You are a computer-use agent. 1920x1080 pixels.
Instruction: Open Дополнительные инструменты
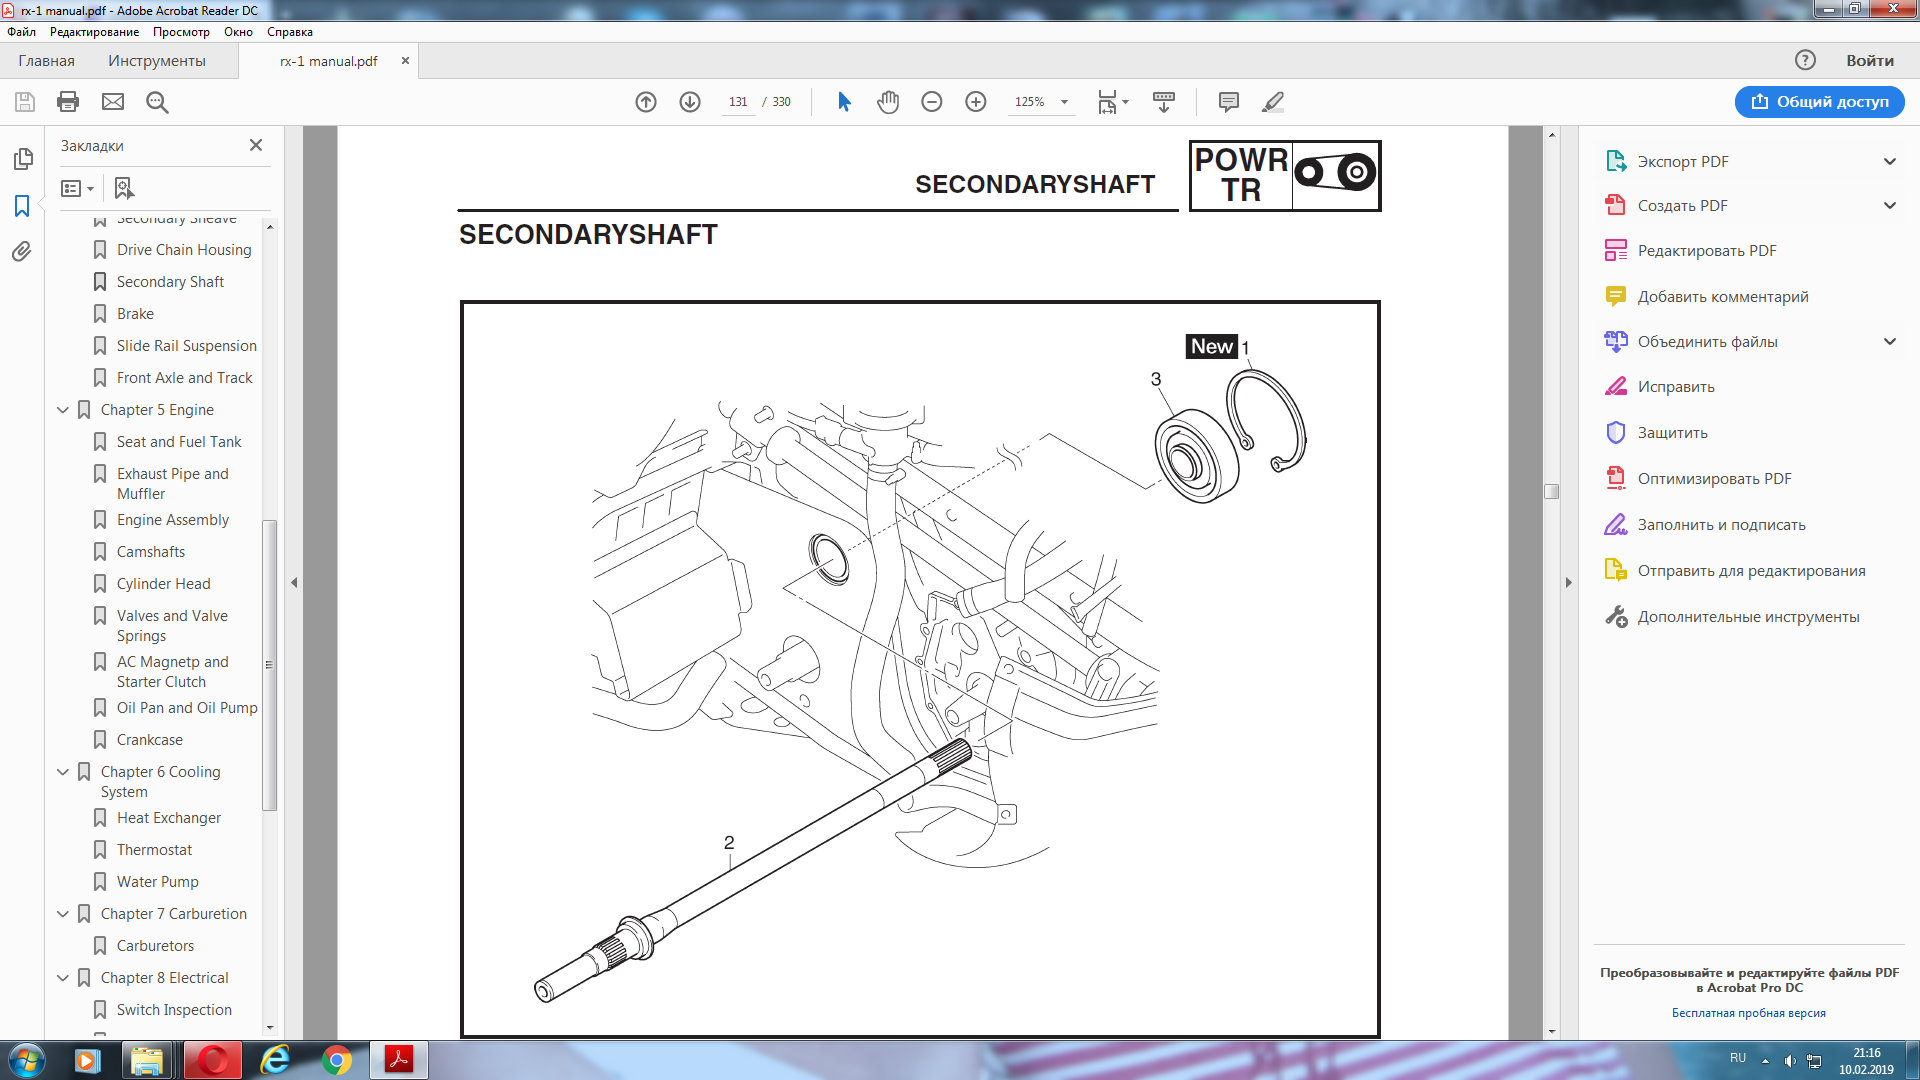coord(1748,616)
